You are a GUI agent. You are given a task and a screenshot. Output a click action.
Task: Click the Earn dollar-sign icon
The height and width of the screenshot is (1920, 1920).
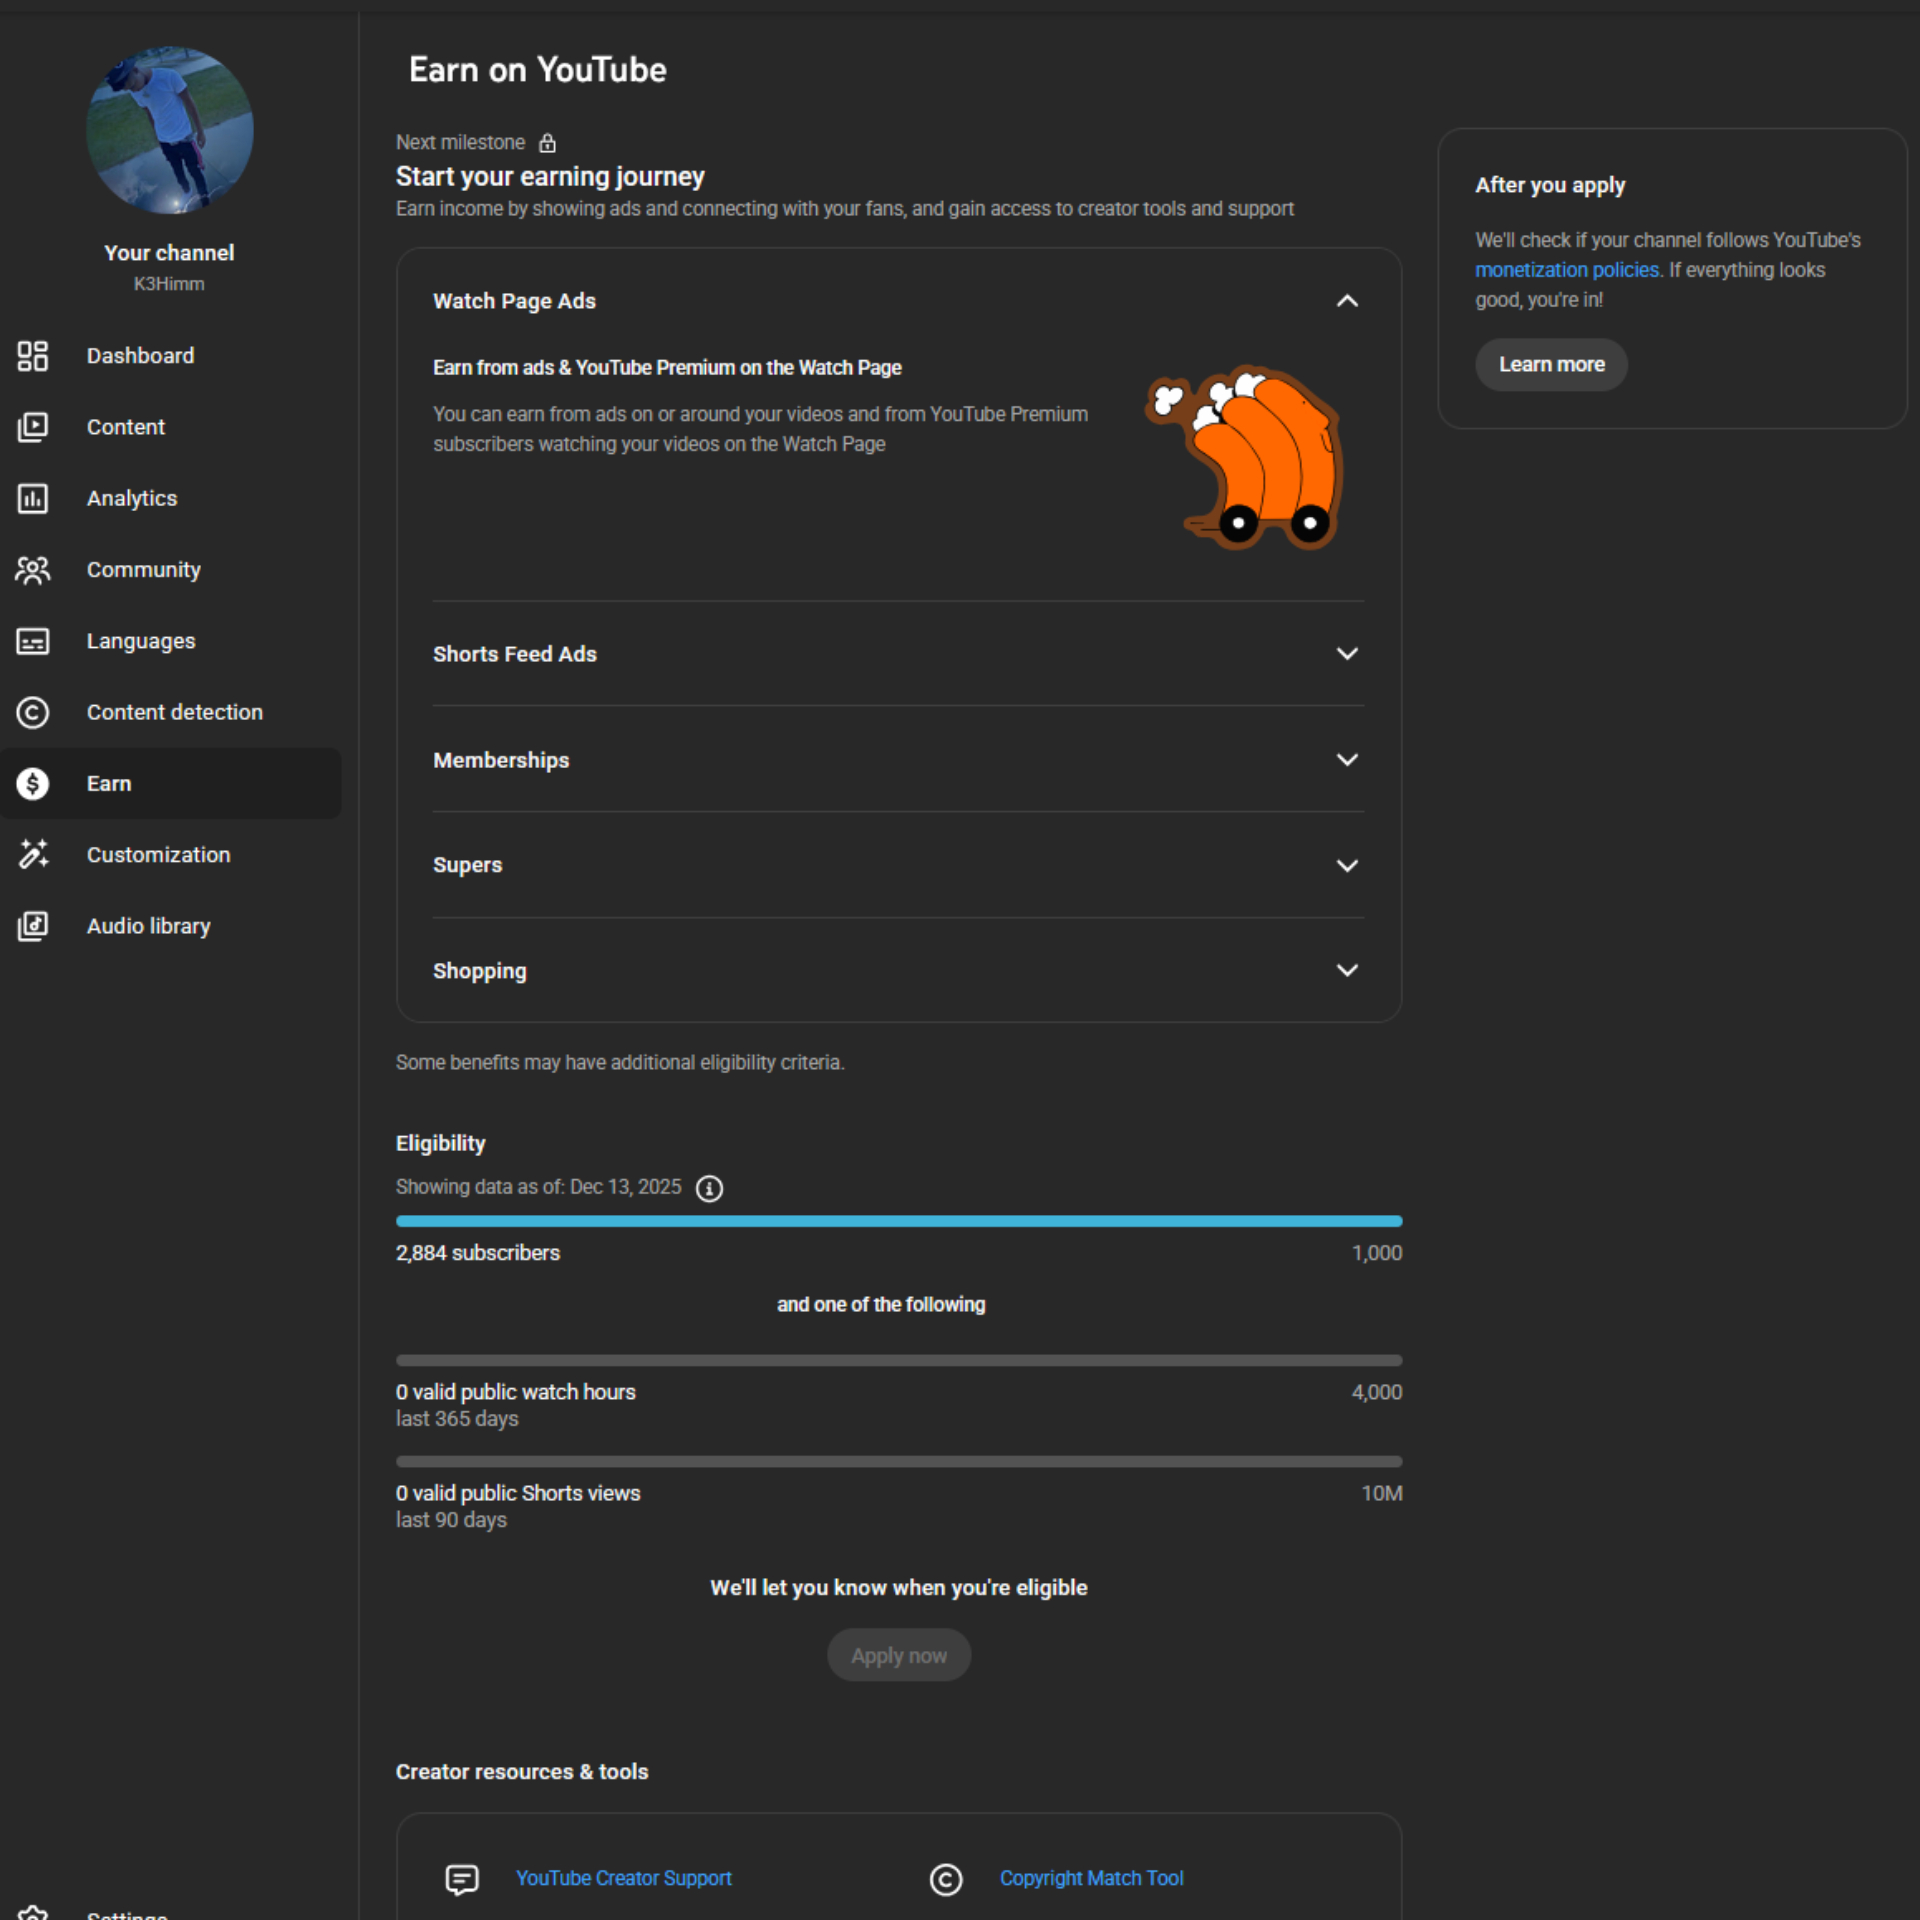click(32, 784)
